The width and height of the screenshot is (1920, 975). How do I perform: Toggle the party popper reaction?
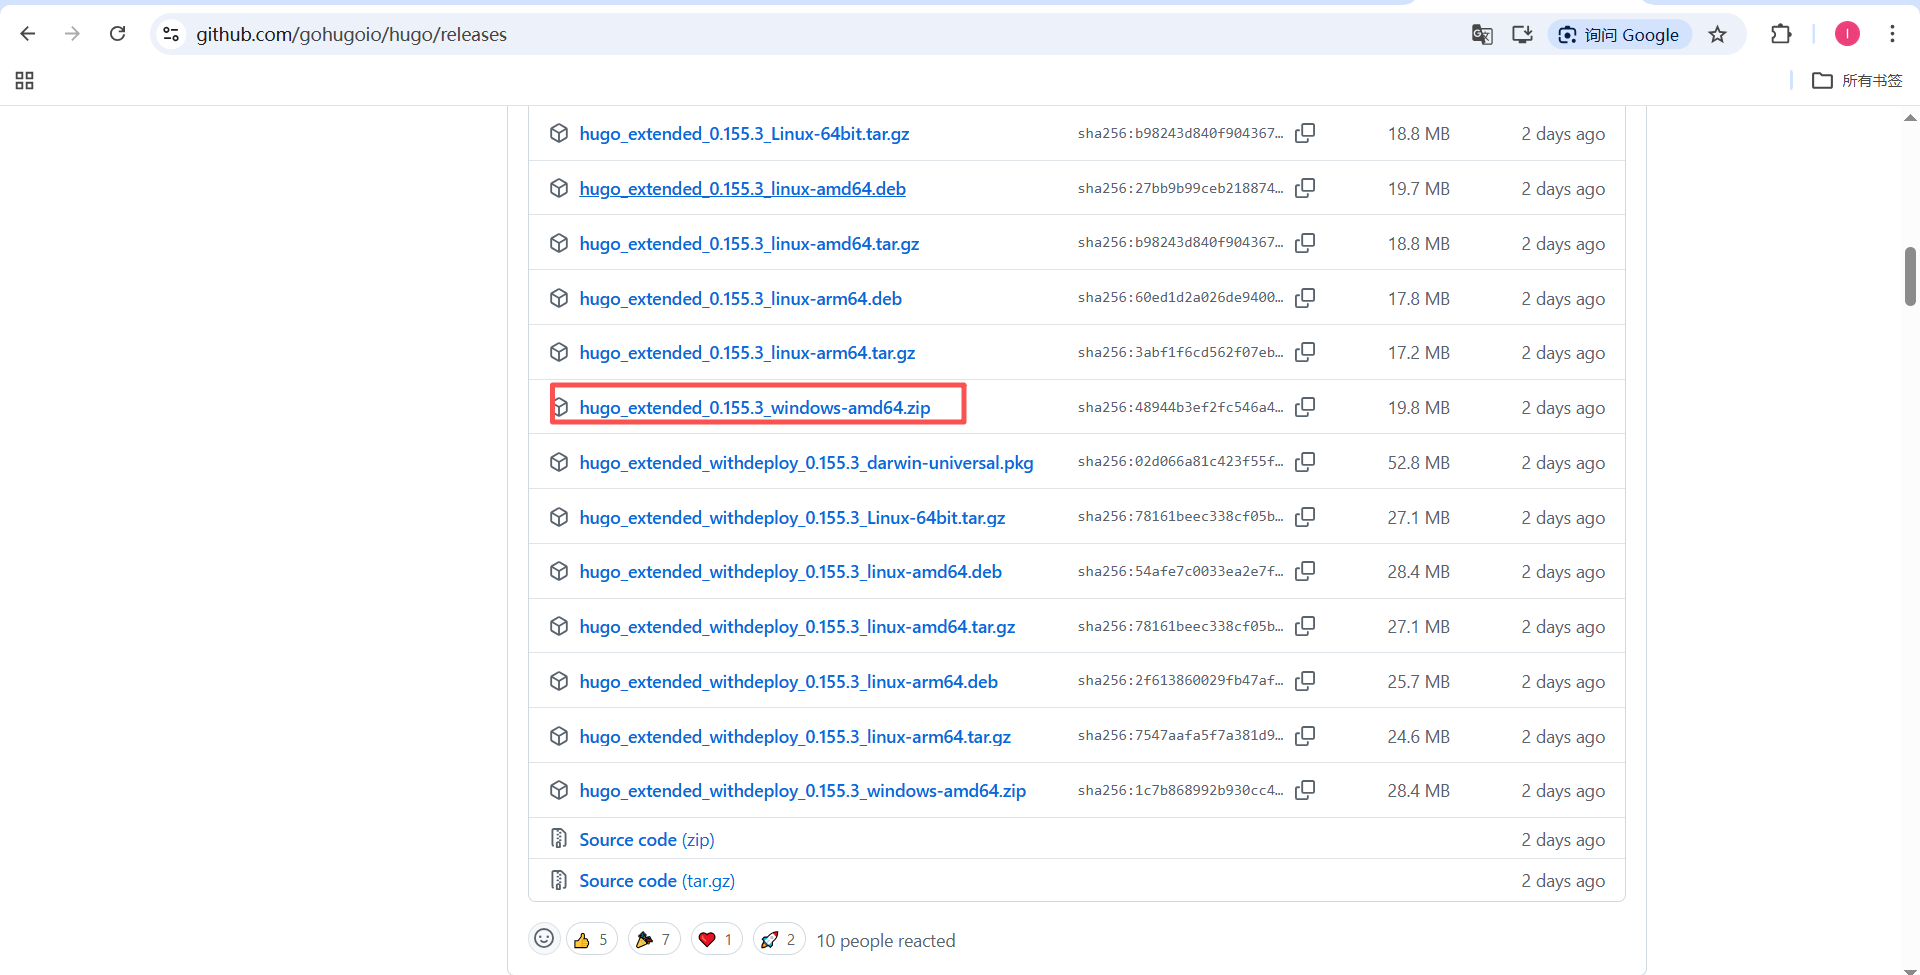click(654, 940)
